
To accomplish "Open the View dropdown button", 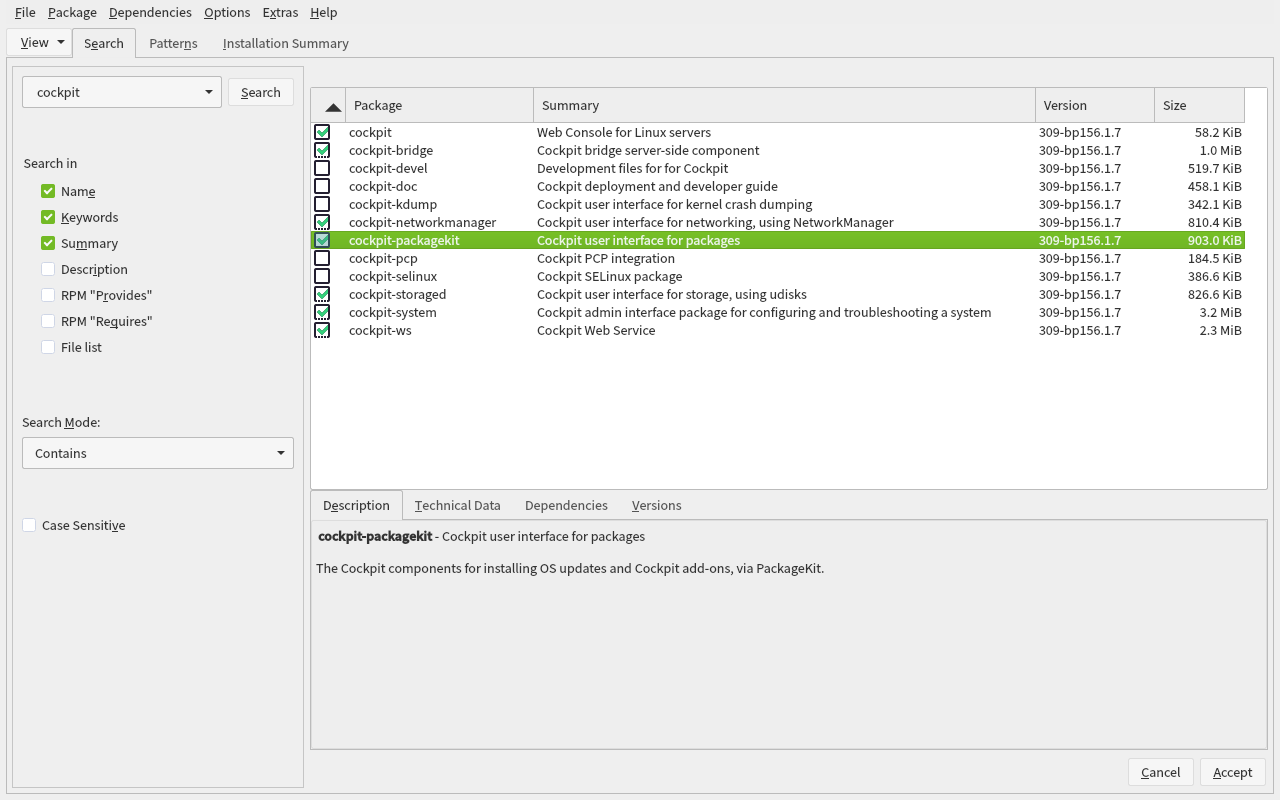I will [39, 42].
